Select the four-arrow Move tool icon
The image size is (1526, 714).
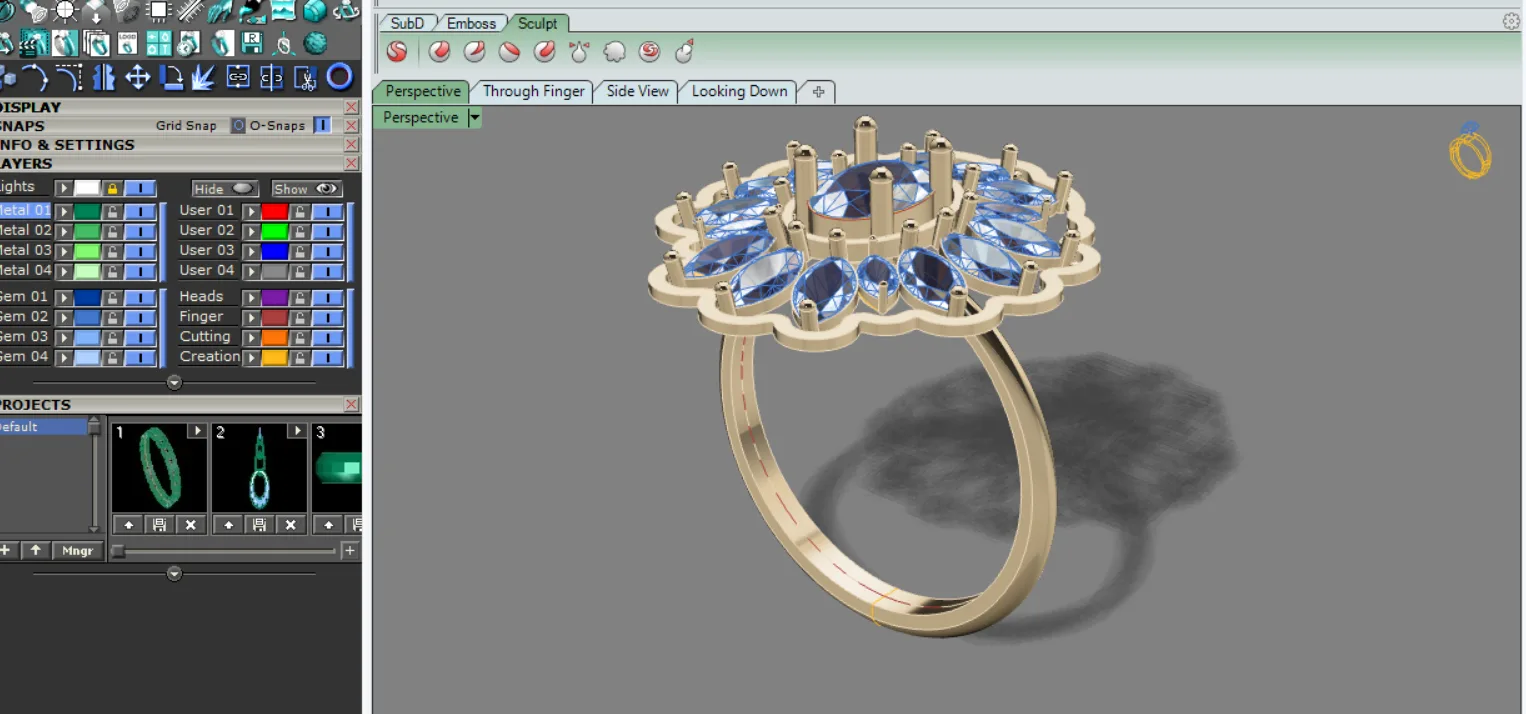point(136,77)
